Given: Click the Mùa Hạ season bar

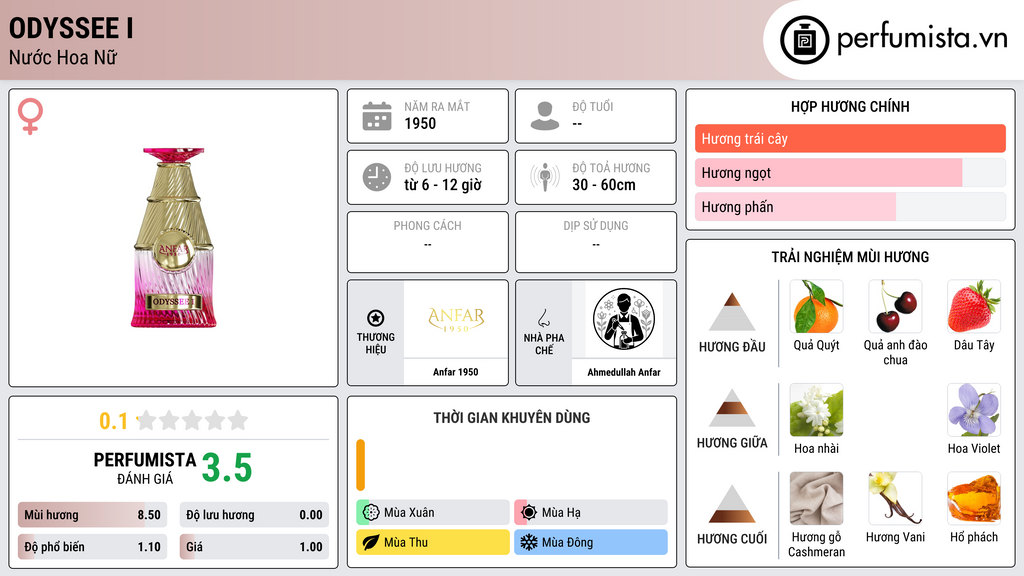Looking at the screenshot, I should click(x=591, y=512).
